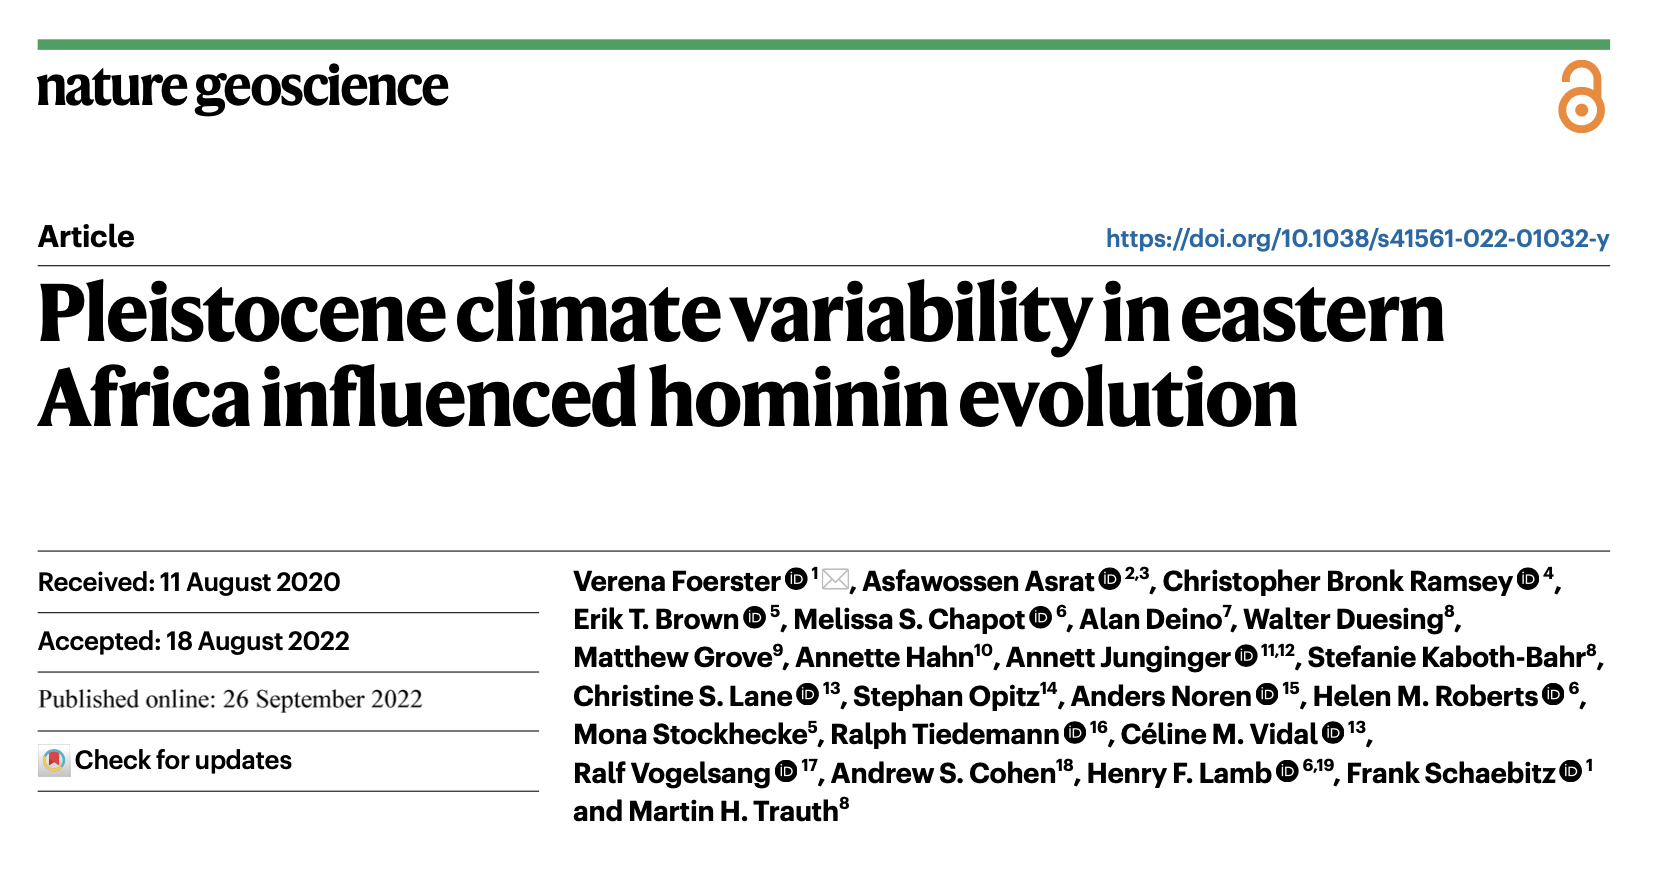This screenshot has height=876, width=1664.
Task: Open the article DOI link
Action: pyautogui.click(x=1357, y=238)
